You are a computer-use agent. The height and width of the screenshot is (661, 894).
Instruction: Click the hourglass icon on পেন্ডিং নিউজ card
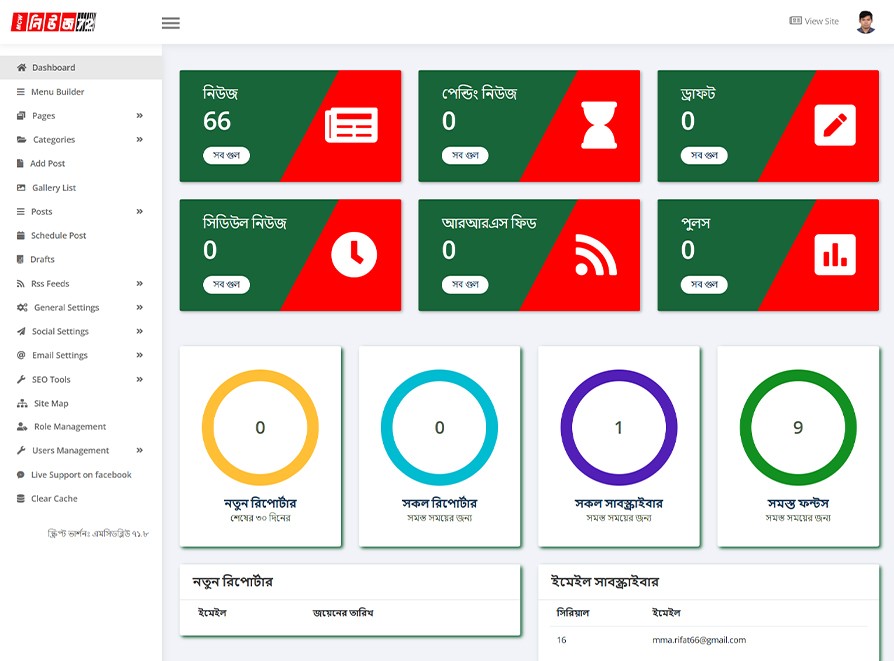pyautogui.click(x=599, y=125)
